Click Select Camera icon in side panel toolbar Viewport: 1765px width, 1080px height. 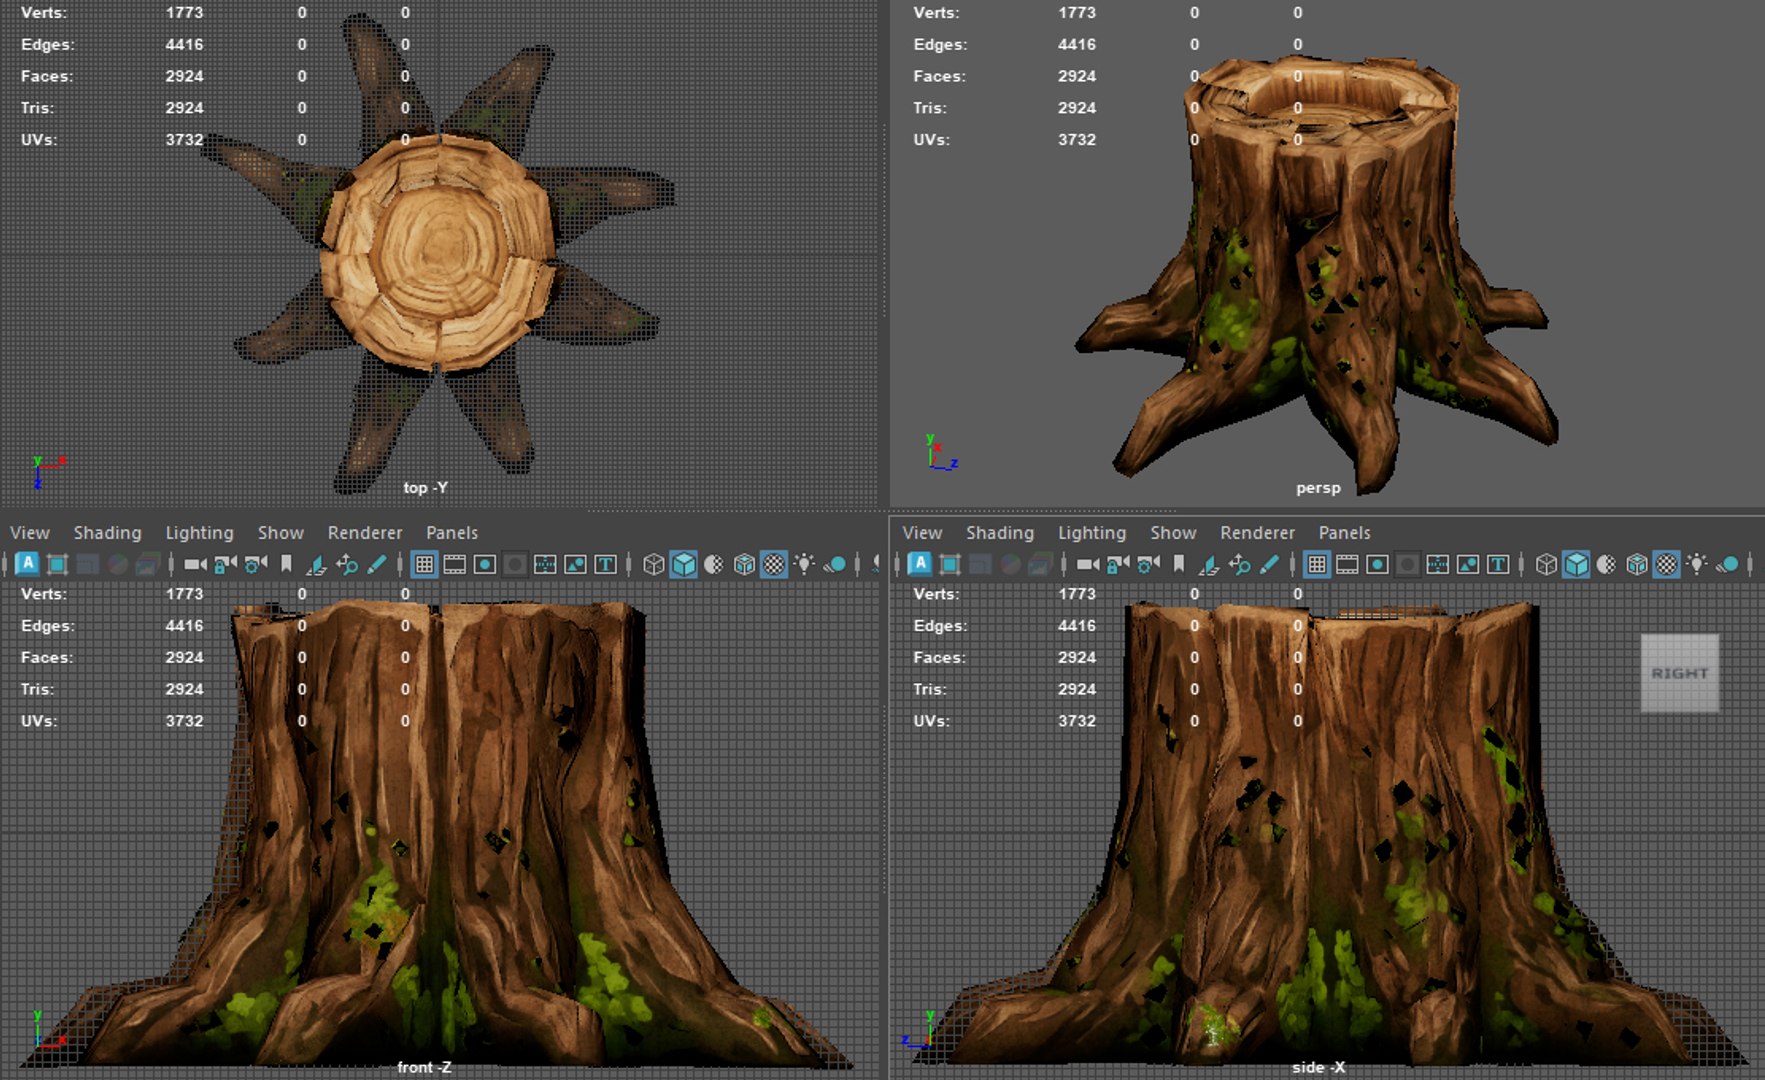point(1088,565)
